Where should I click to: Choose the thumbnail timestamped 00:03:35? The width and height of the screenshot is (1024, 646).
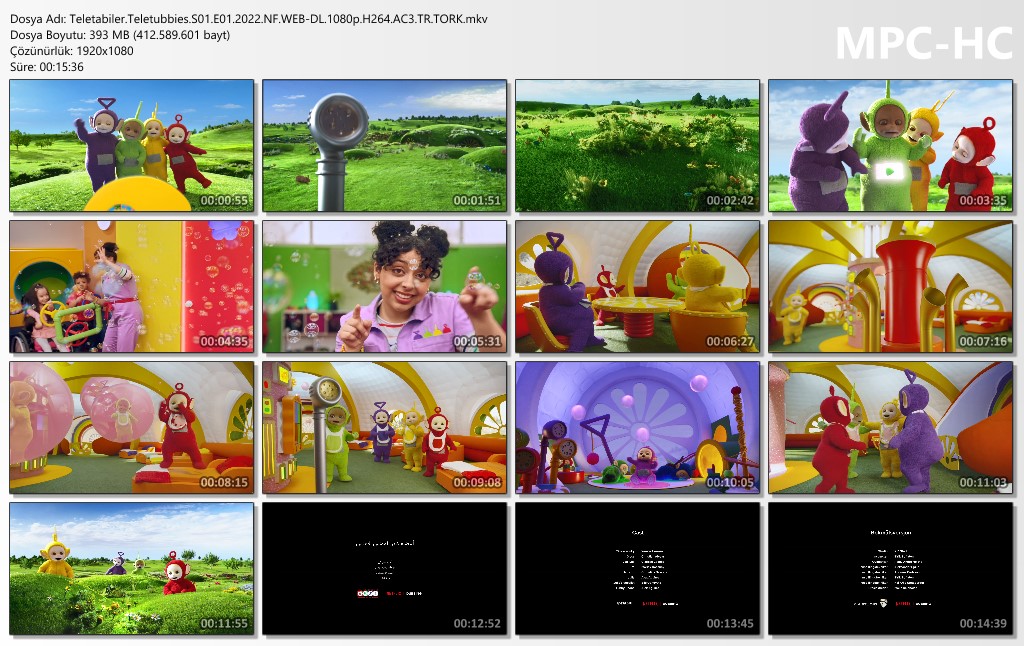tap(891, 146)
